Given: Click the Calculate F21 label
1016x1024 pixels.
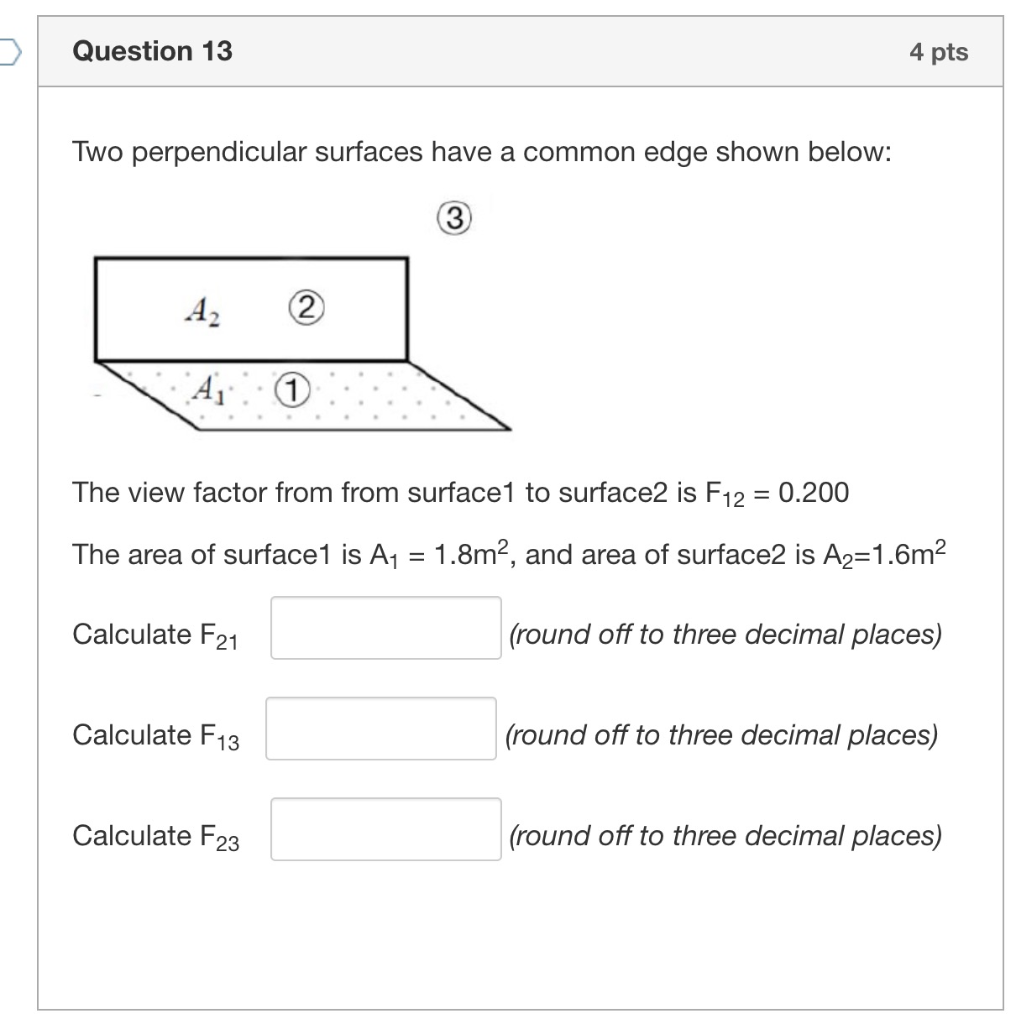Looking at the screenshot, I should click(x=155, y=635).
